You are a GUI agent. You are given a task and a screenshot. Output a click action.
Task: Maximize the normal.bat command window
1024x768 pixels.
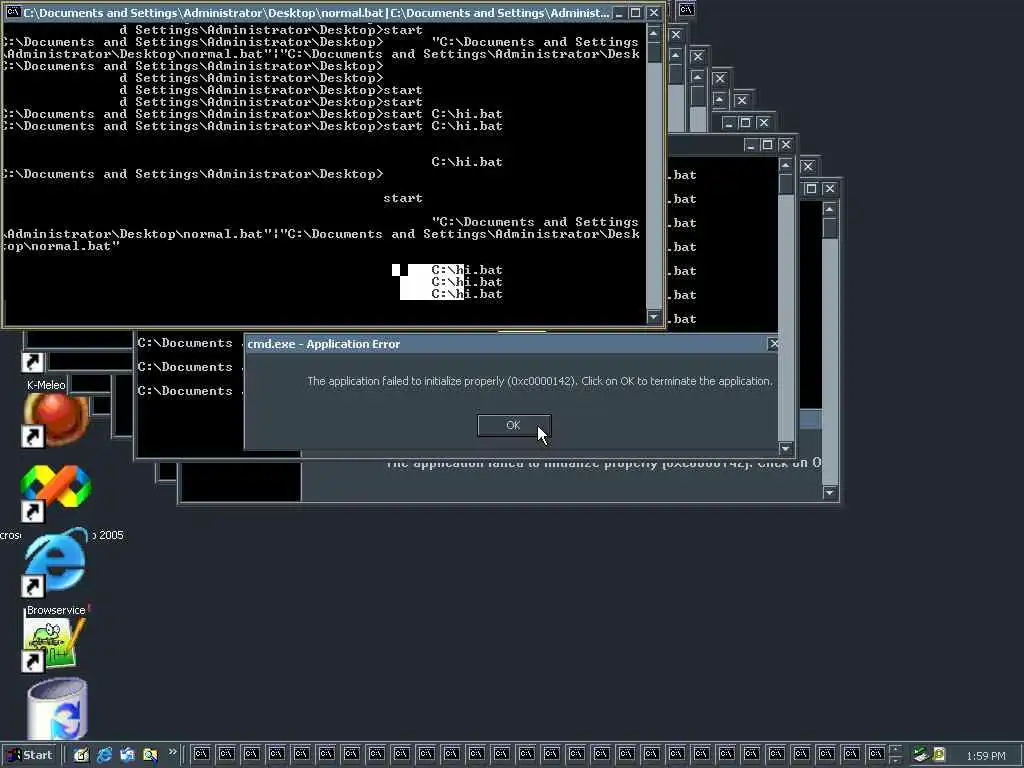(x=635, y=12)
